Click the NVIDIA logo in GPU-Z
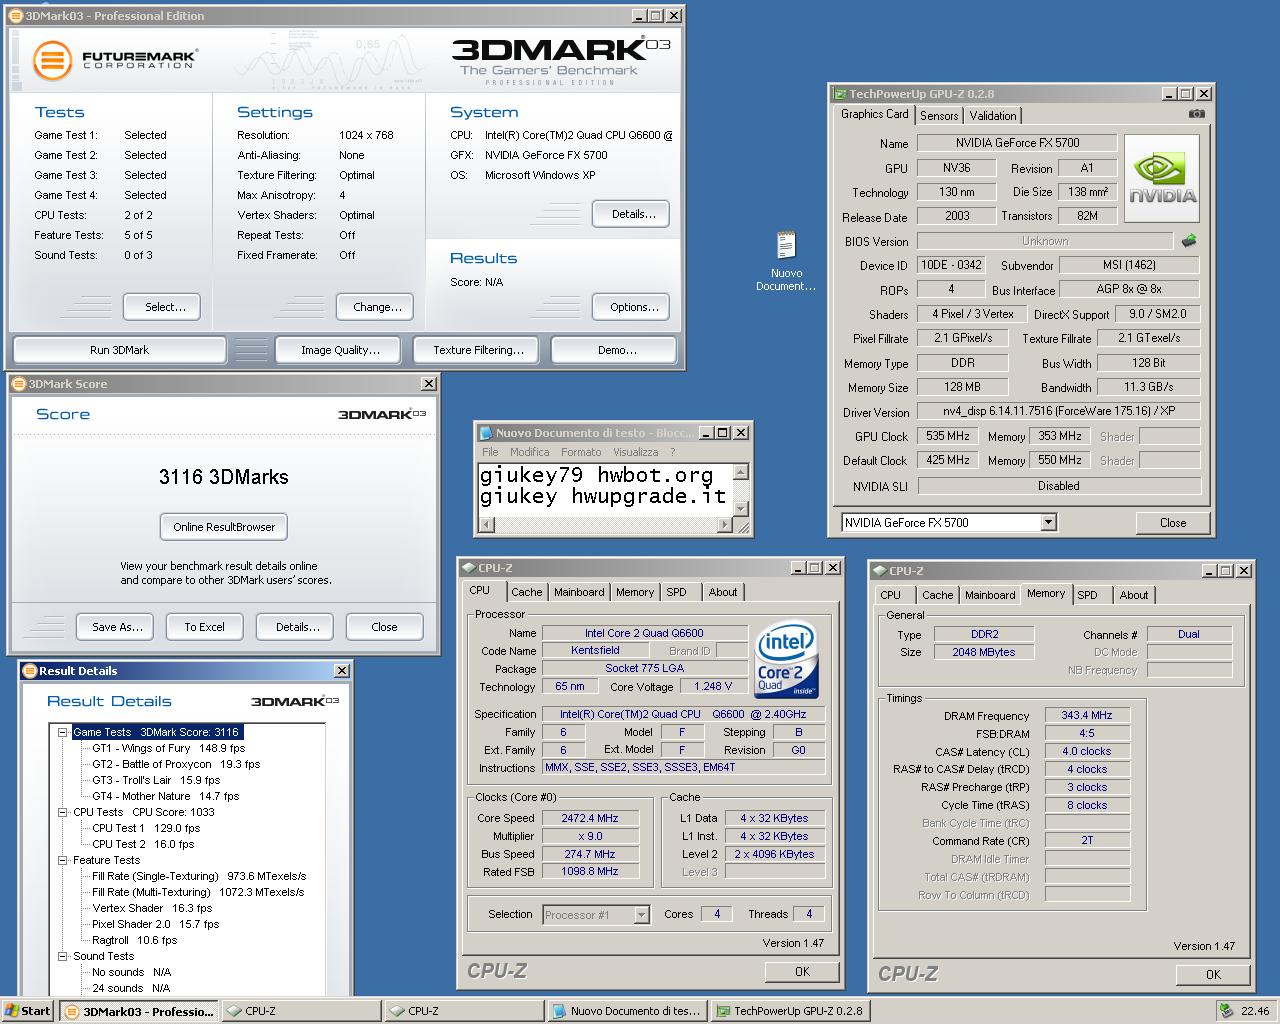 (x=1162, y=177)
